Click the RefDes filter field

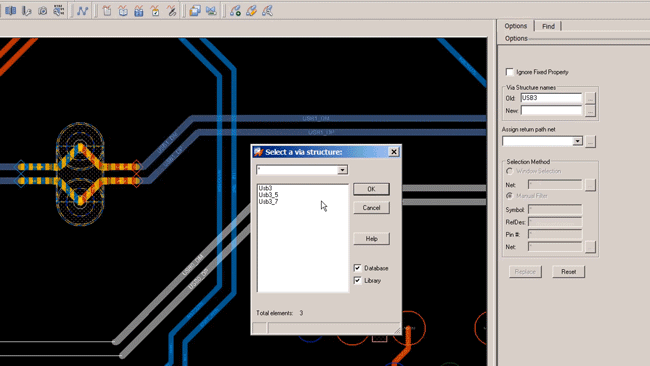(555, 222)
